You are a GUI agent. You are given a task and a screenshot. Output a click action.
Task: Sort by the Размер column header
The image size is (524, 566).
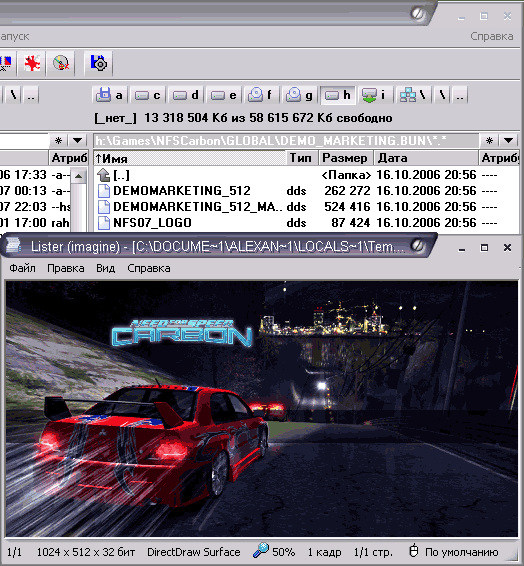point(345,158)
